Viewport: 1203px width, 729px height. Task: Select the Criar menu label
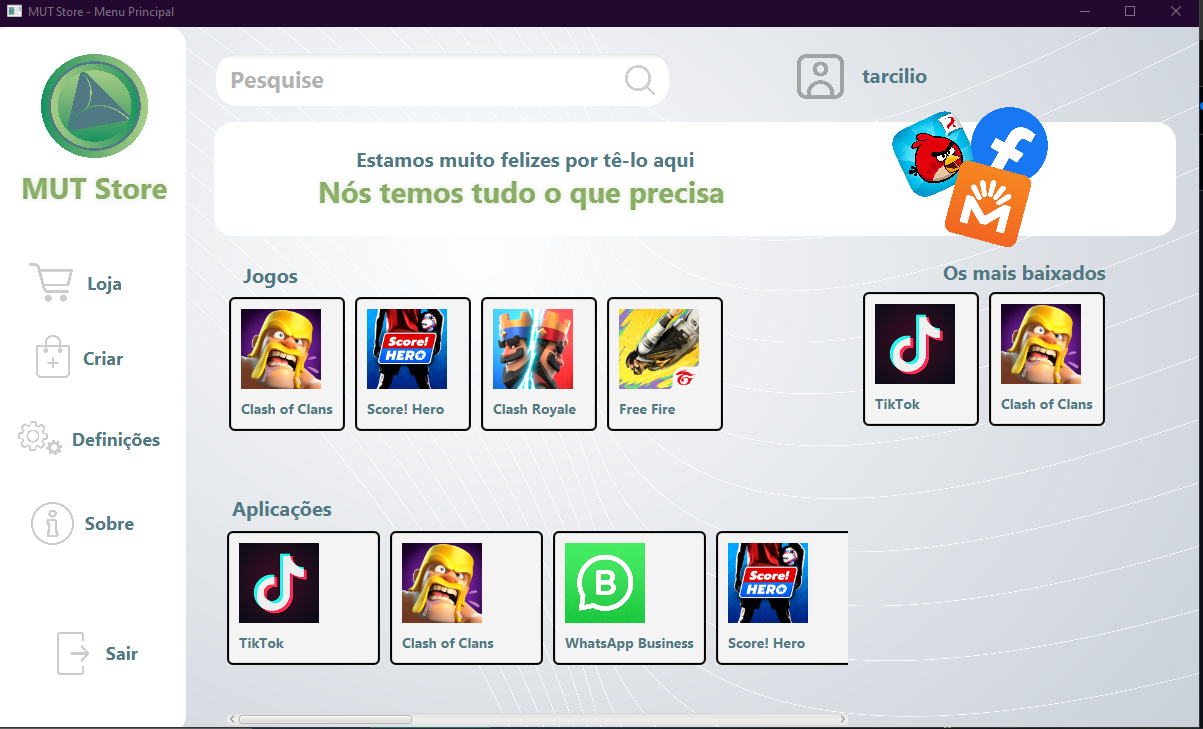[103, 359]
